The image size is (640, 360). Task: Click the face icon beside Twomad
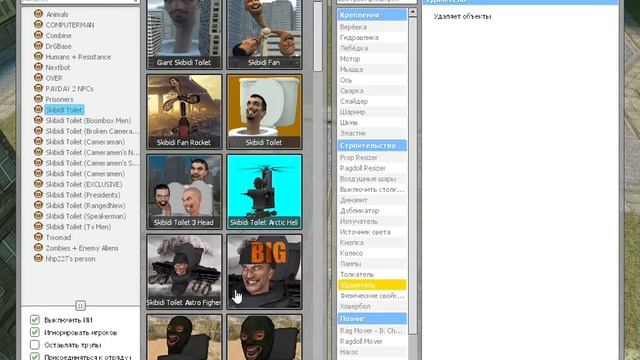pyautogui.click(x=38, y=237)
